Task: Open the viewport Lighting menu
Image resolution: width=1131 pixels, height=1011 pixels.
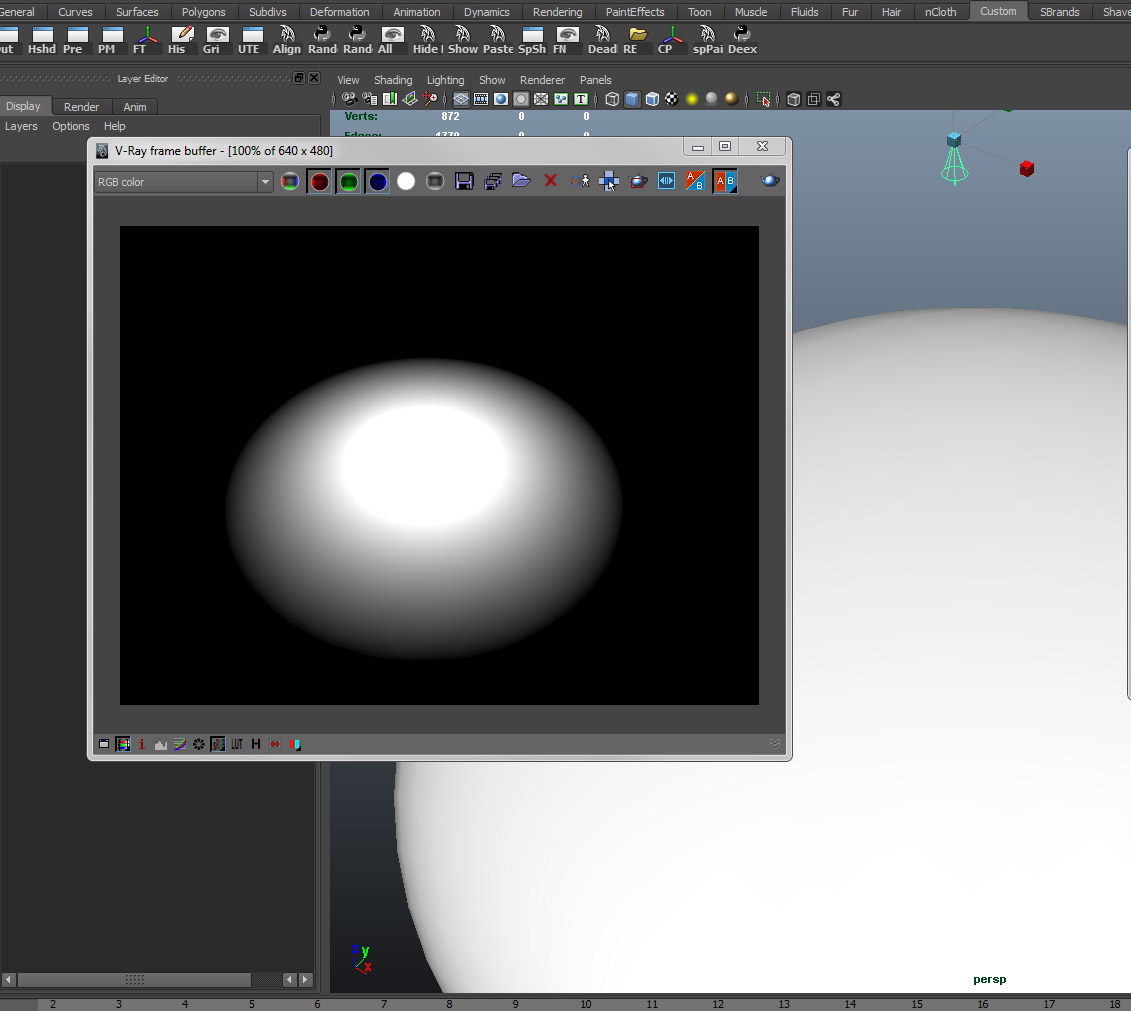Action: pos(446,80)
